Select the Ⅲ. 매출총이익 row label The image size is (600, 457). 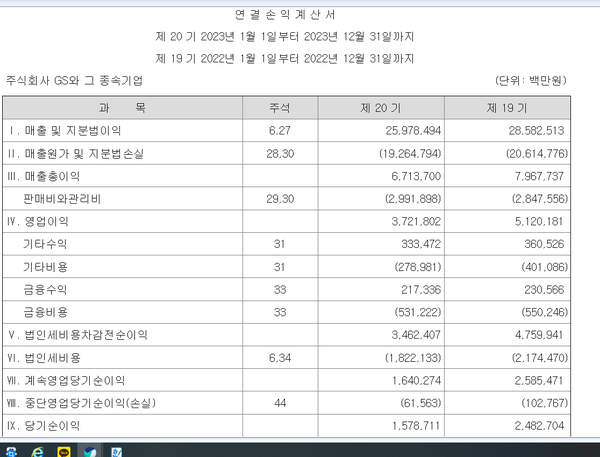(43, 176)
